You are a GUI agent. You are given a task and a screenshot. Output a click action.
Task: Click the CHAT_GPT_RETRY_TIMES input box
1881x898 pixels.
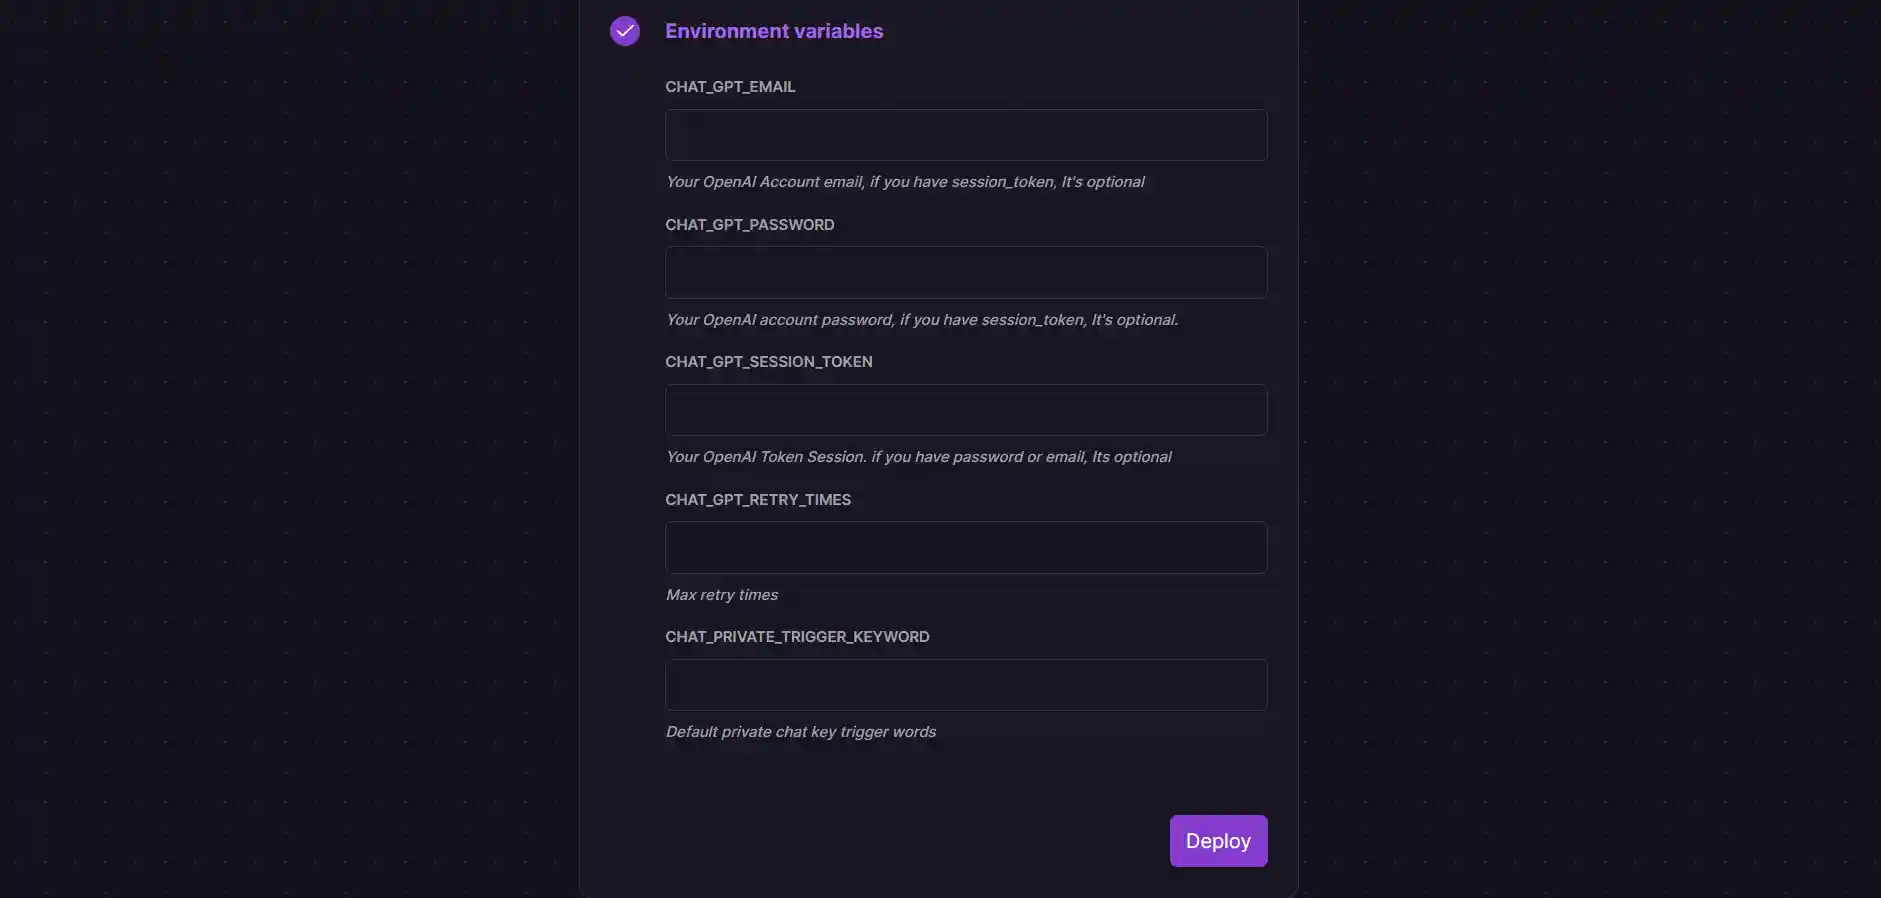coord(966,547)
